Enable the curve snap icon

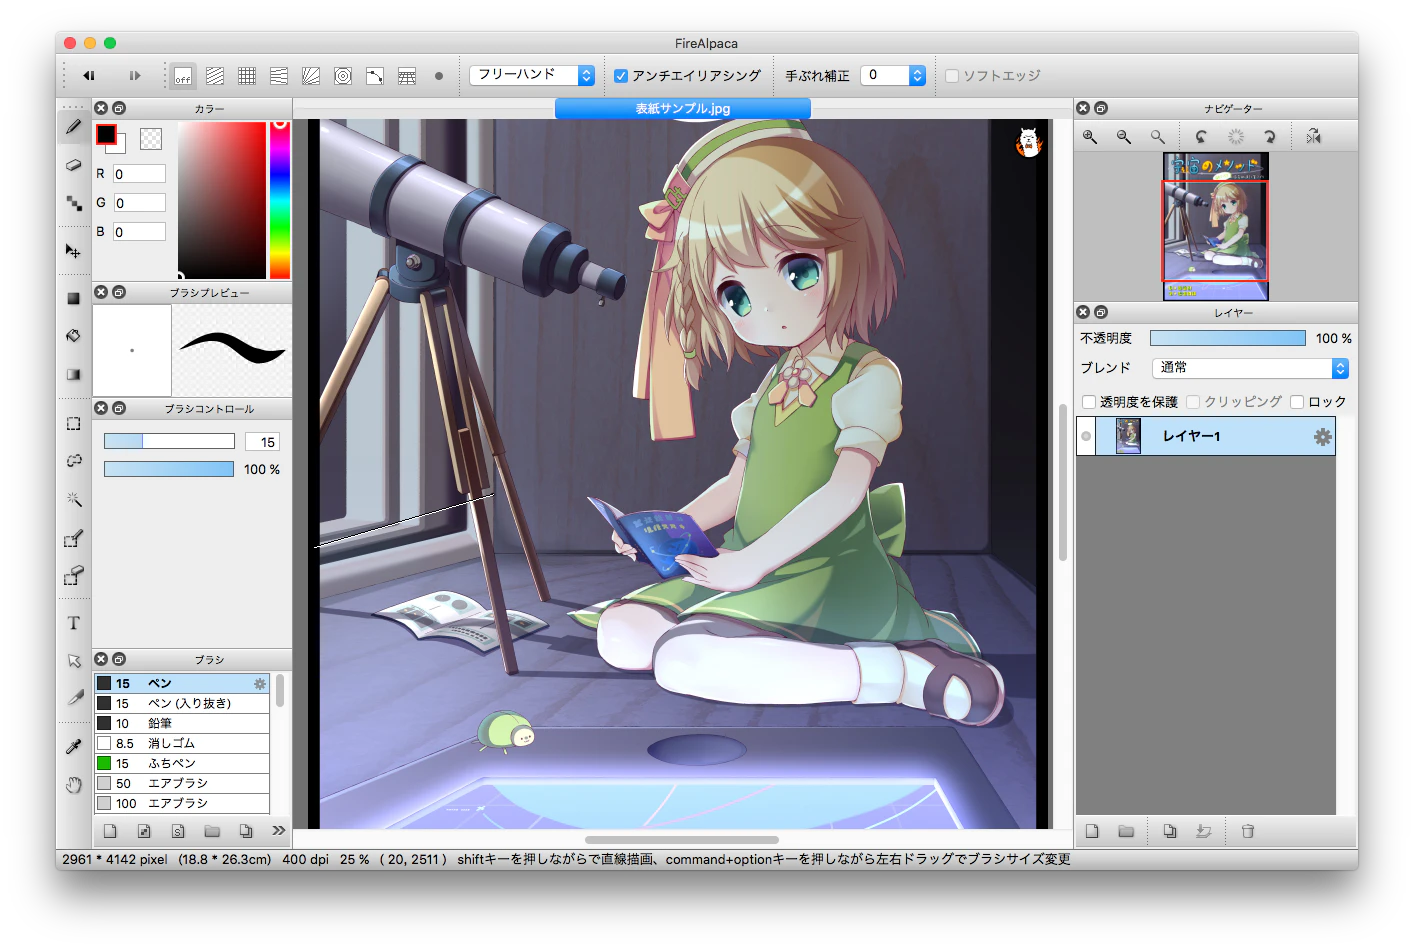(375, 76)
